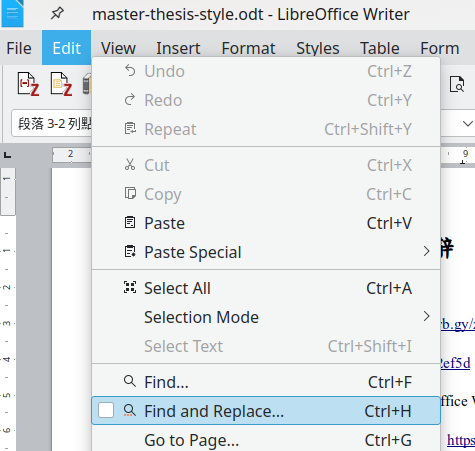Click the paragraph style box
The image size is (475, 451).
click(52, 124)
